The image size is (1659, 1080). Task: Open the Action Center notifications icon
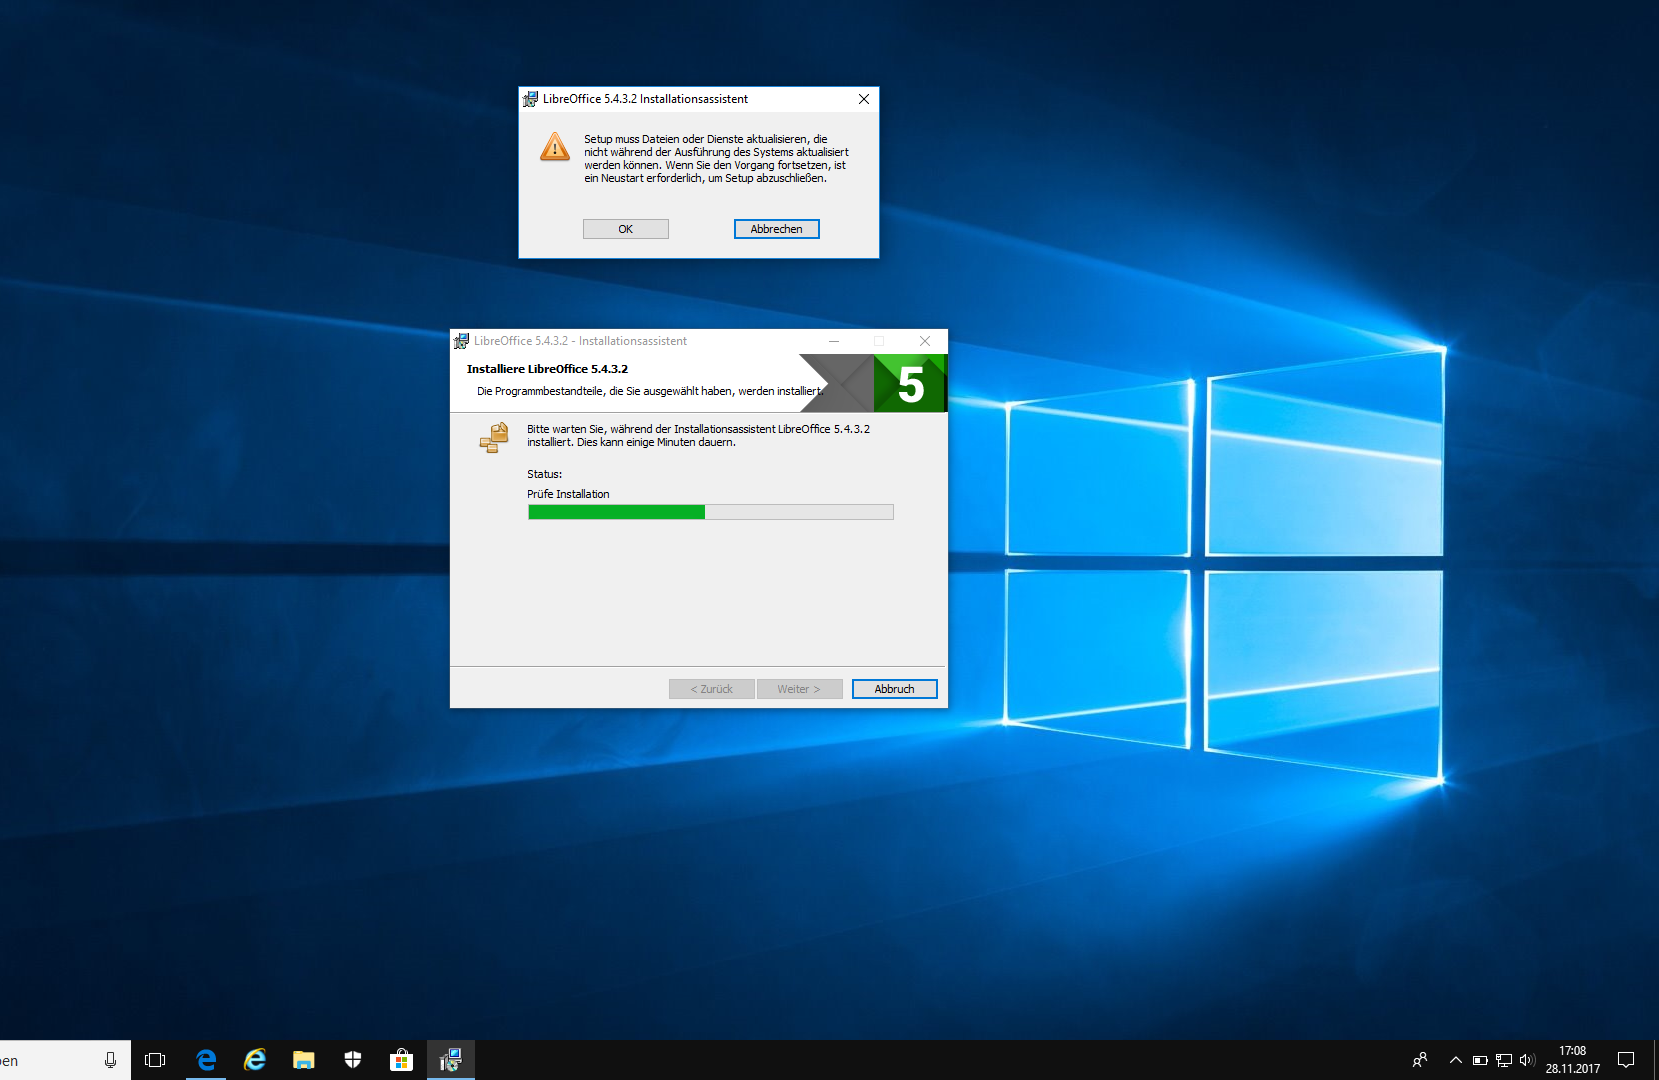[1626, 1060]
